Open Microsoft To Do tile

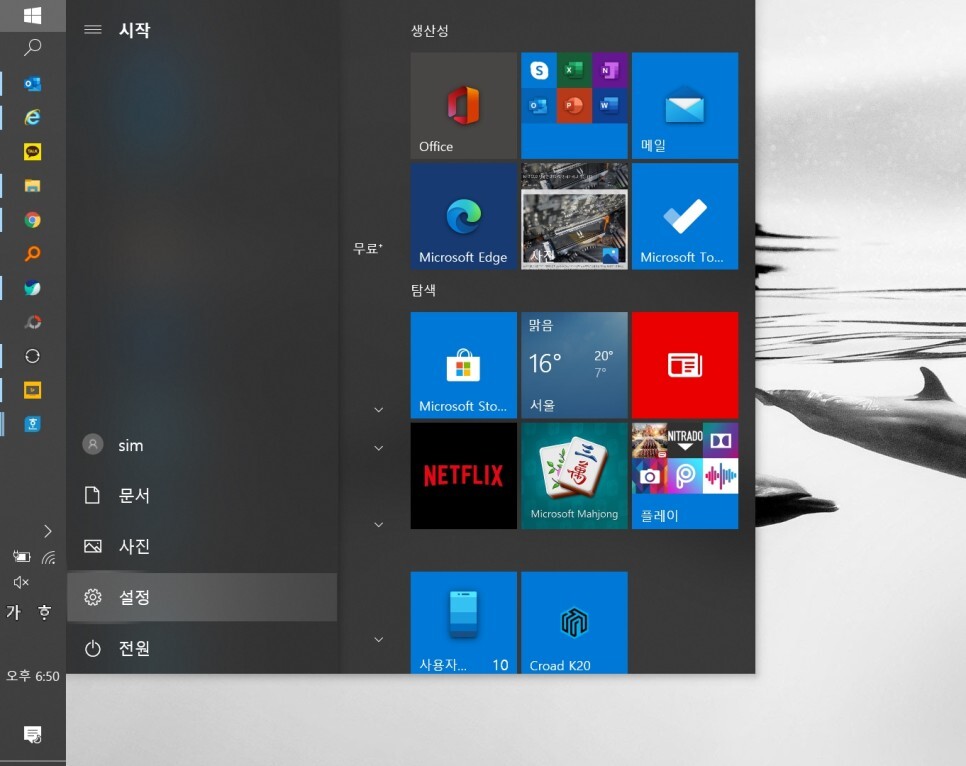click(685, 216)
